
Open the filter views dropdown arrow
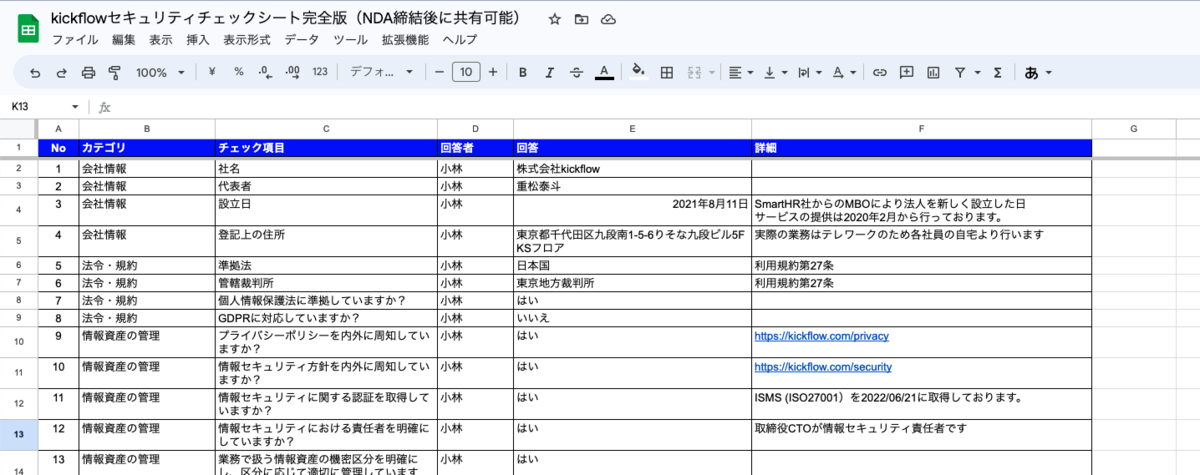click(977, 72)
